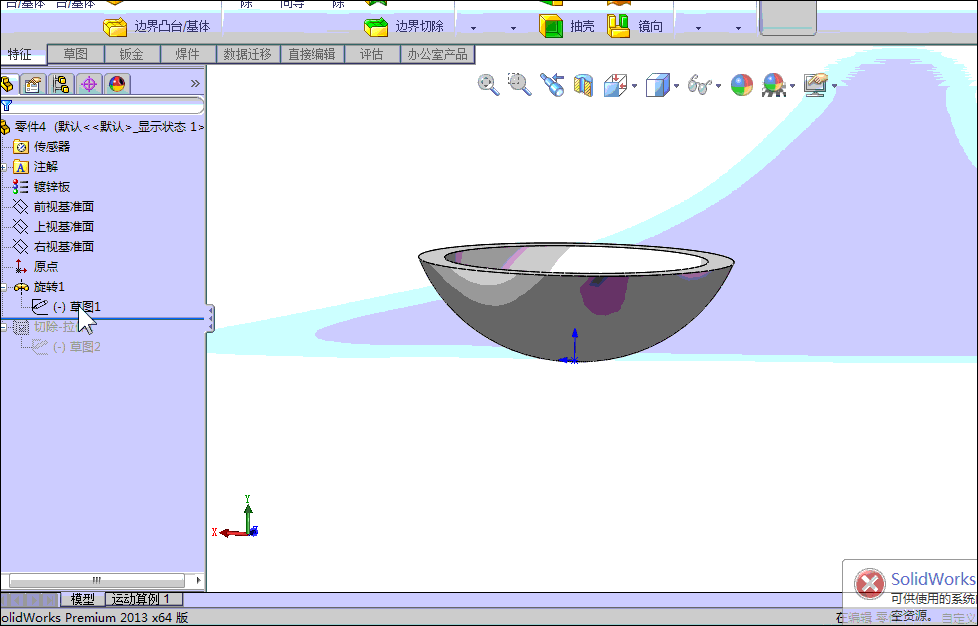Switch to the 评估 evaluate tab
Screen dimensions: 978x626
click(x=372, y=54)
